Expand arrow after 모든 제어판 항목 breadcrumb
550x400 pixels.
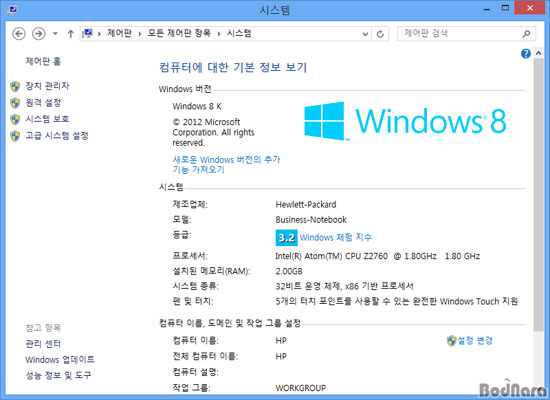[x=219, y=34]
